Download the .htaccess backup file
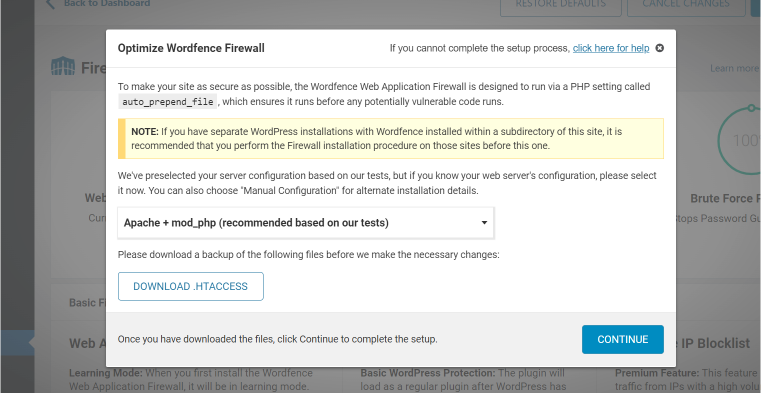 (x=191, y=286)
